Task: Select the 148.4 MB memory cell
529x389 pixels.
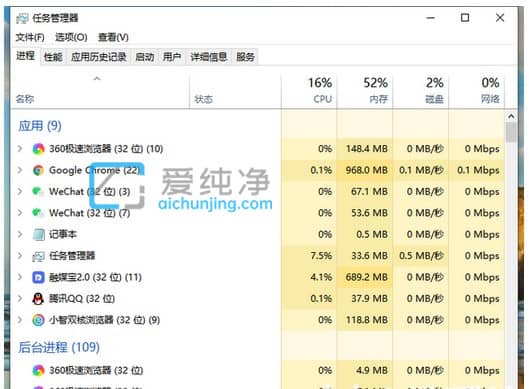Action: (x=366, y=149)
